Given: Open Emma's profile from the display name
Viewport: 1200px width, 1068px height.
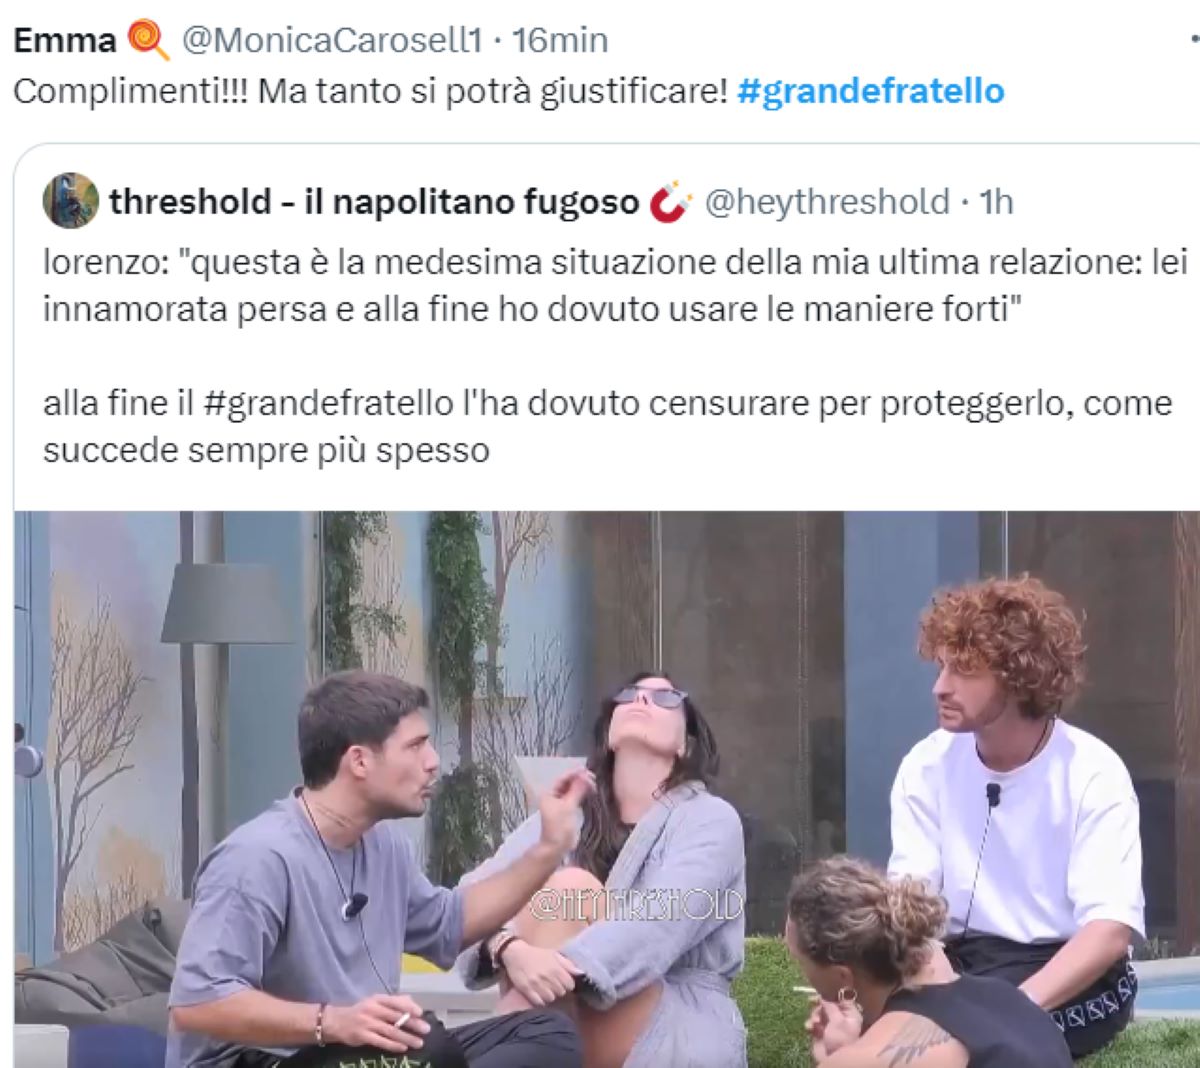Looking at the screenshot, I should pos(65,40).
